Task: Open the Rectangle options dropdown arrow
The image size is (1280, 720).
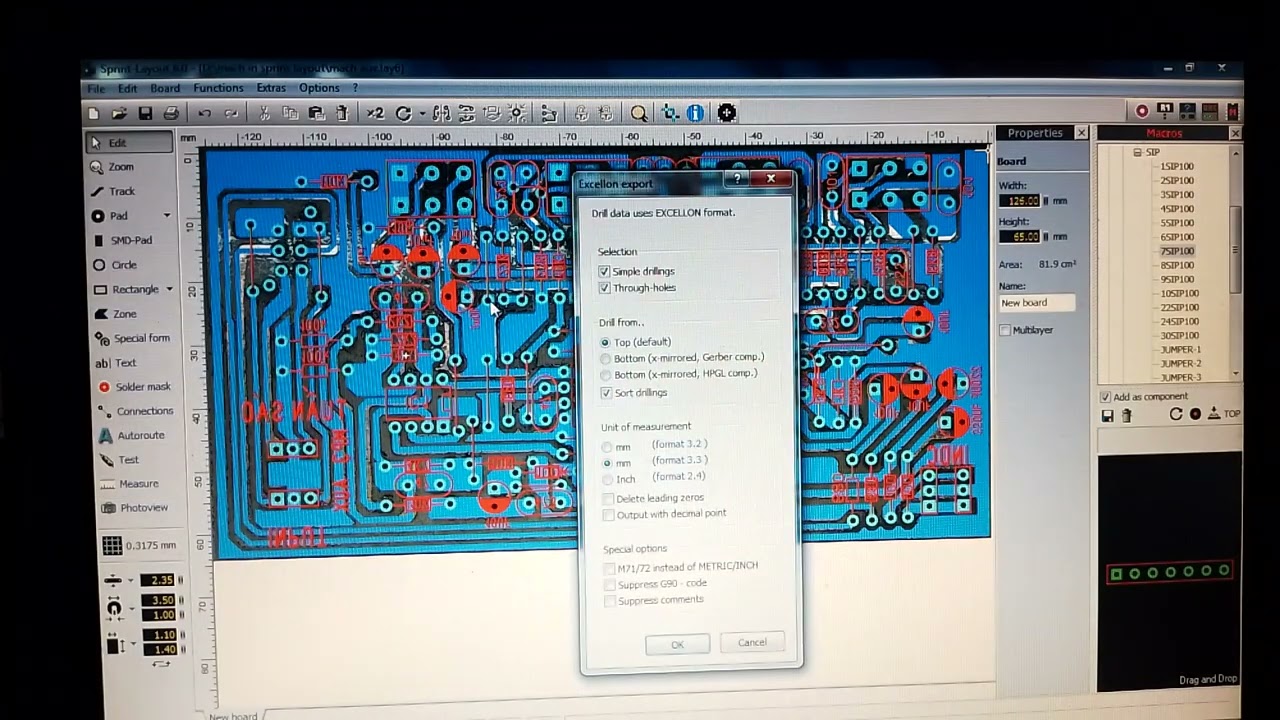Action: click(169, 289)
